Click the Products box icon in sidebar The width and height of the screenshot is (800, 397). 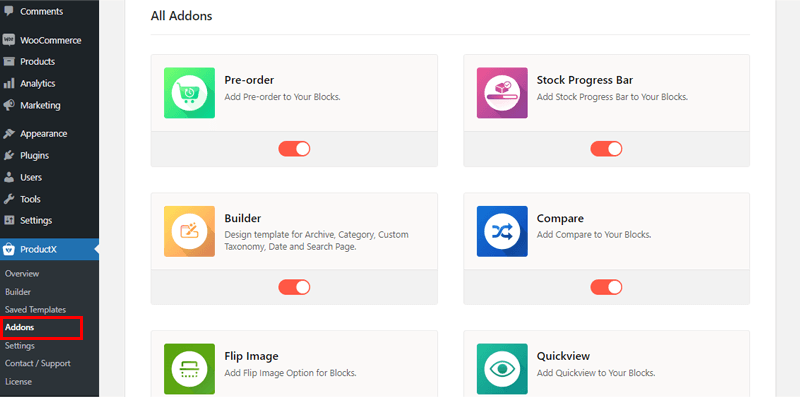(9, 62)
